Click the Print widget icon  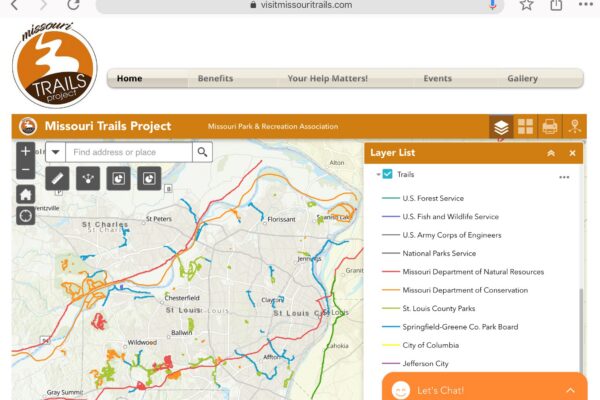[550, 127]
